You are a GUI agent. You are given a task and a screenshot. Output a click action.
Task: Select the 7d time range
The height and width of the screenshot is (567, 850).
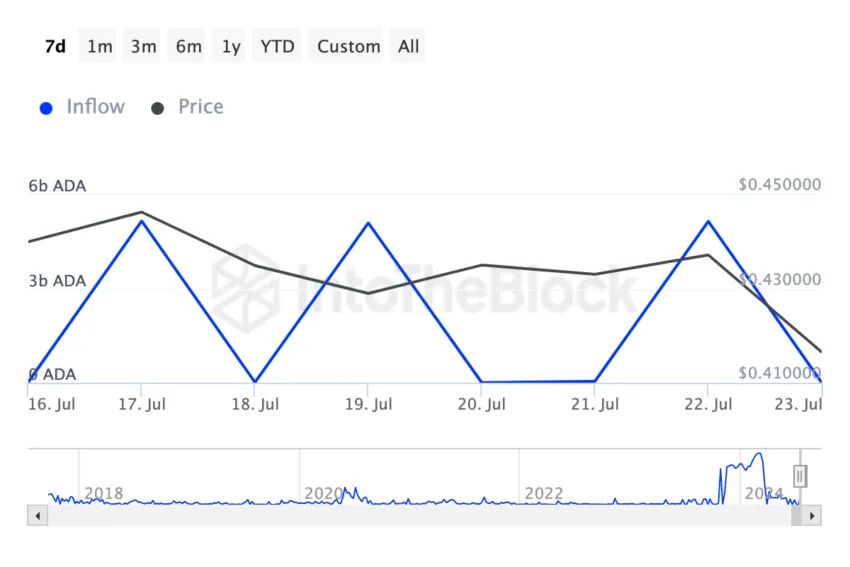pos(55,47)
